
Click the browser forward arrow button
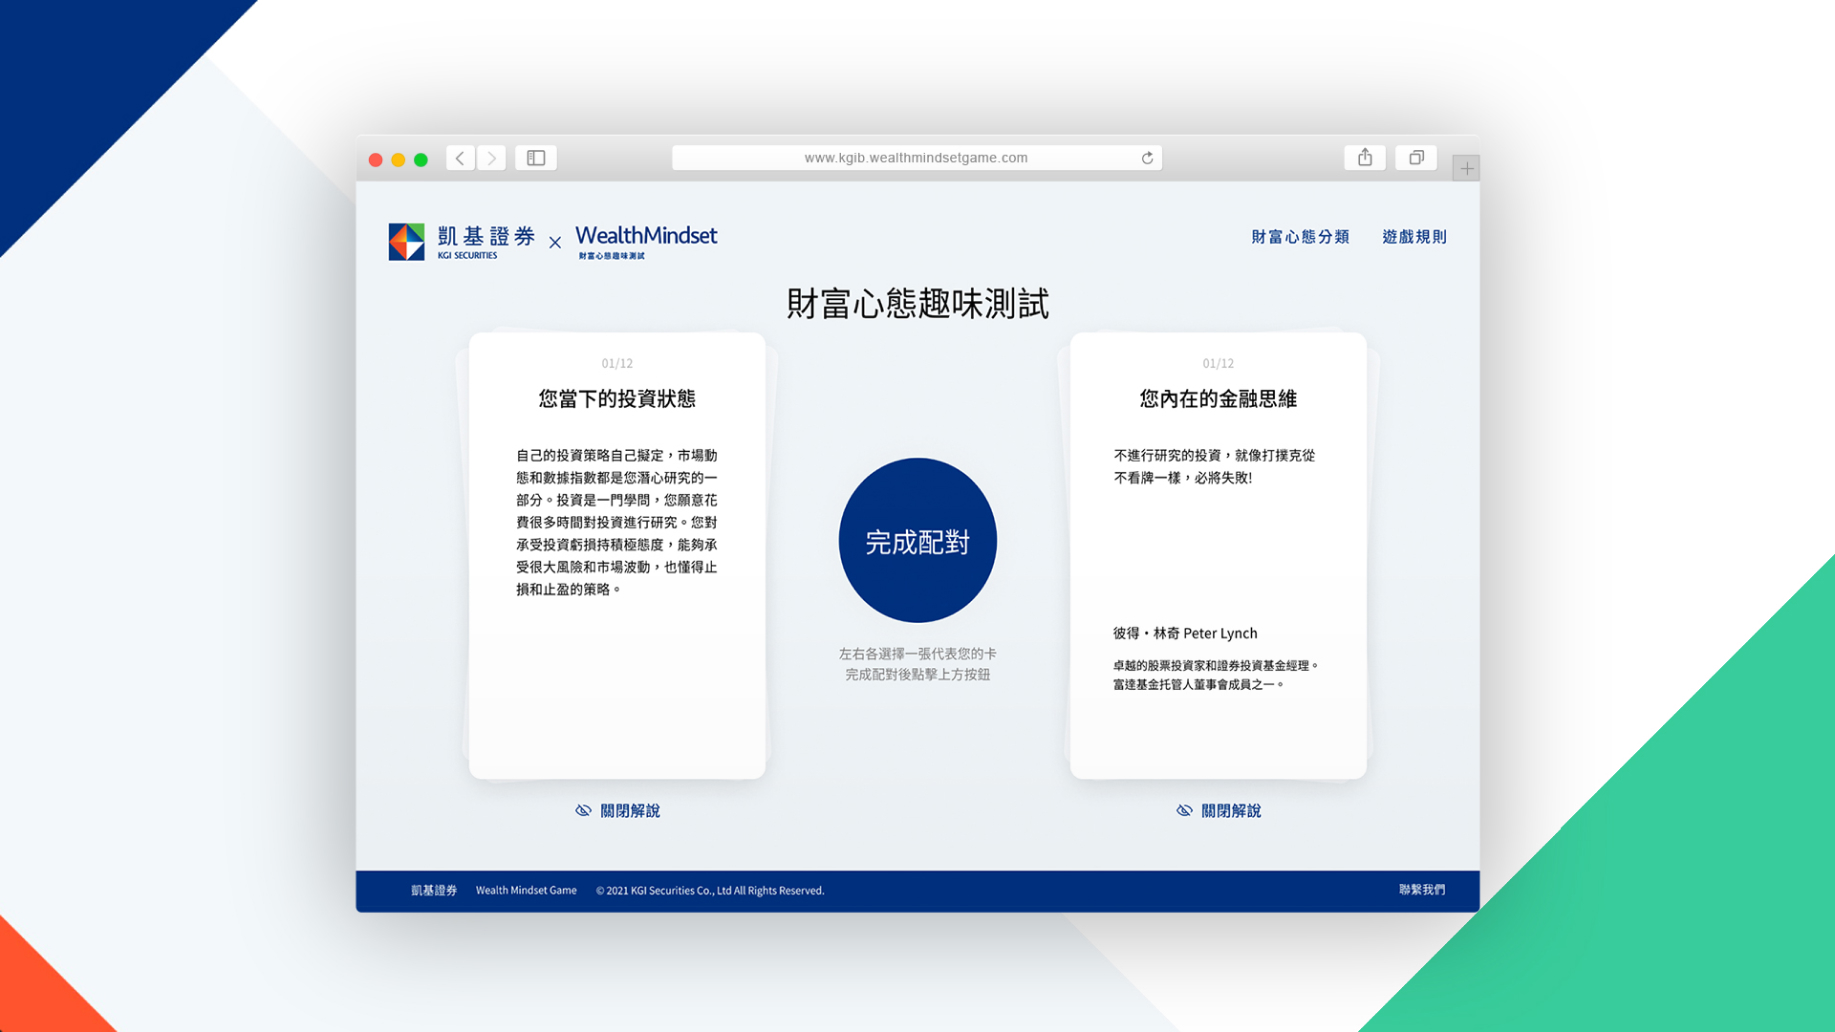pyautogui.click(x=491, y=158)
